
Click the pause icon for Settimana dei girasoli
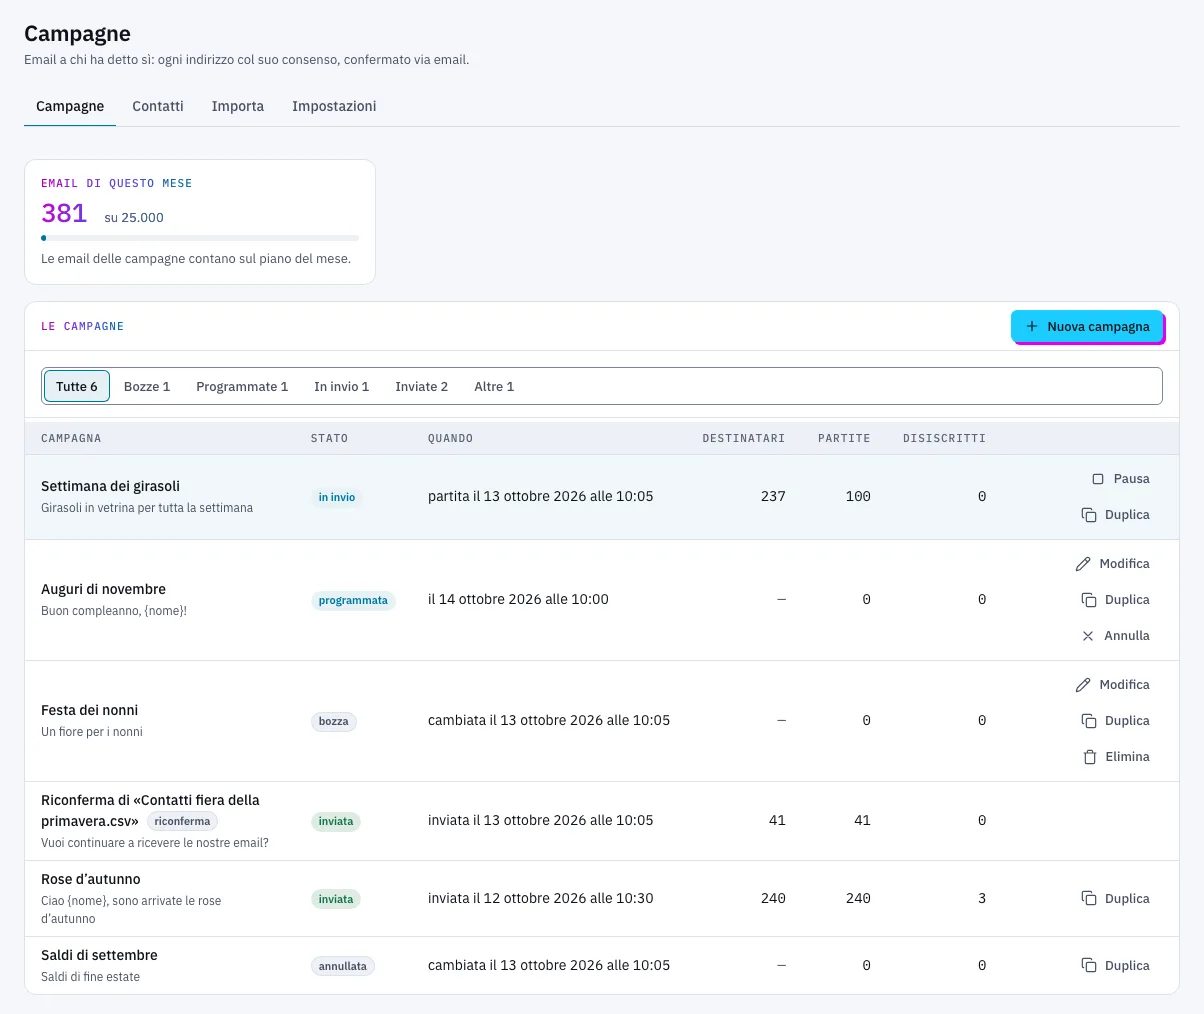1098,479
